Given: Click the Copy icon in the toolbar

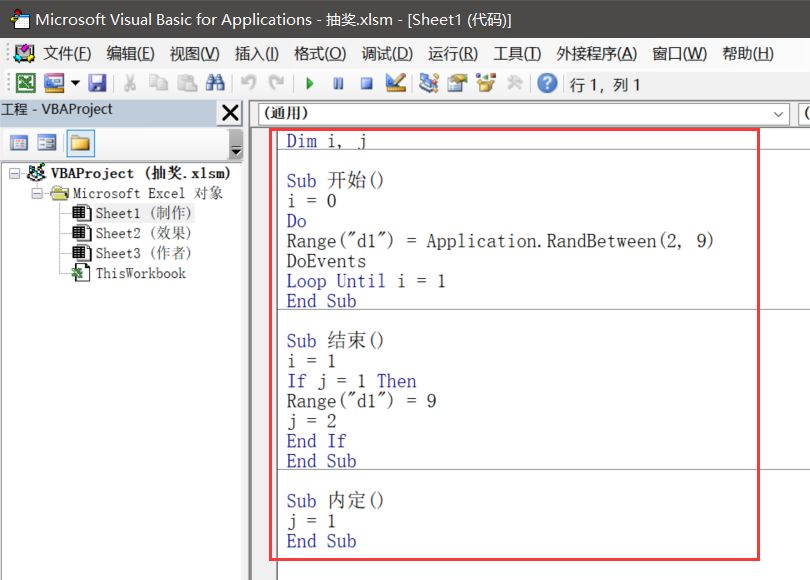Looking at the screenshot, I should pyautogui.click(x=158, y=83).
